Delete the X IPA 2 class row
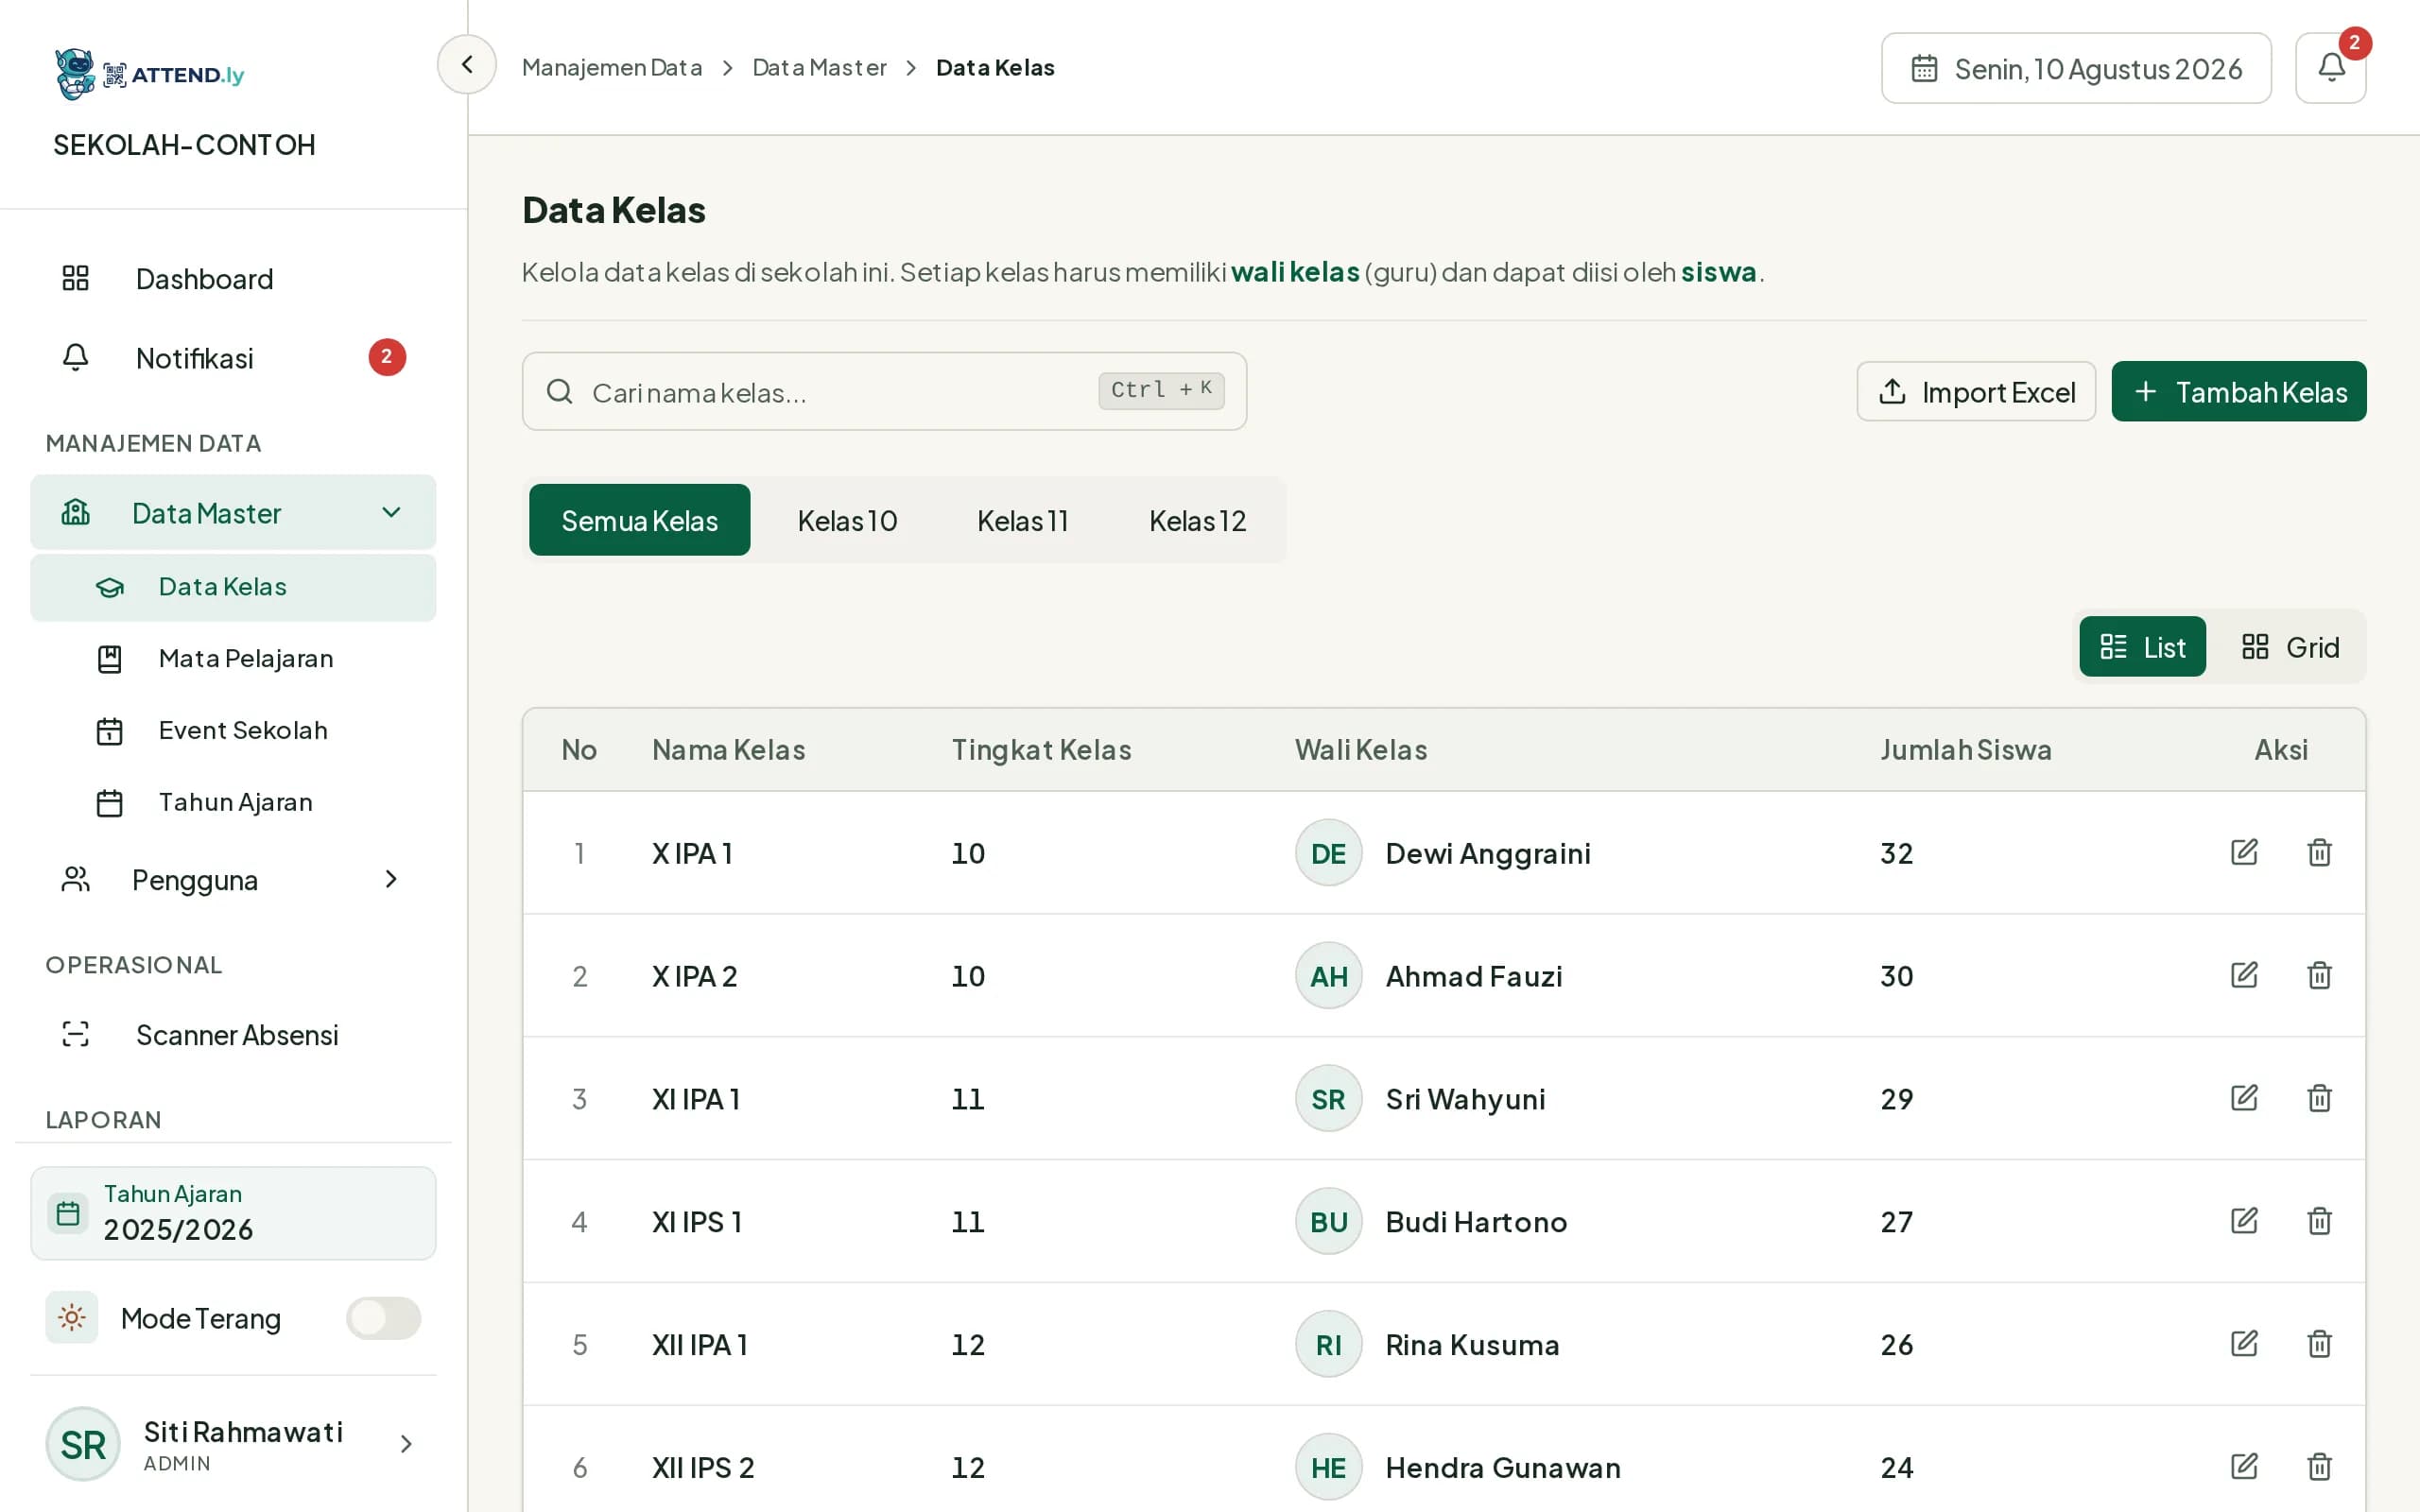Image resolution: width=2420 pixels, height=1512 pixels. tap(2319, 975)
